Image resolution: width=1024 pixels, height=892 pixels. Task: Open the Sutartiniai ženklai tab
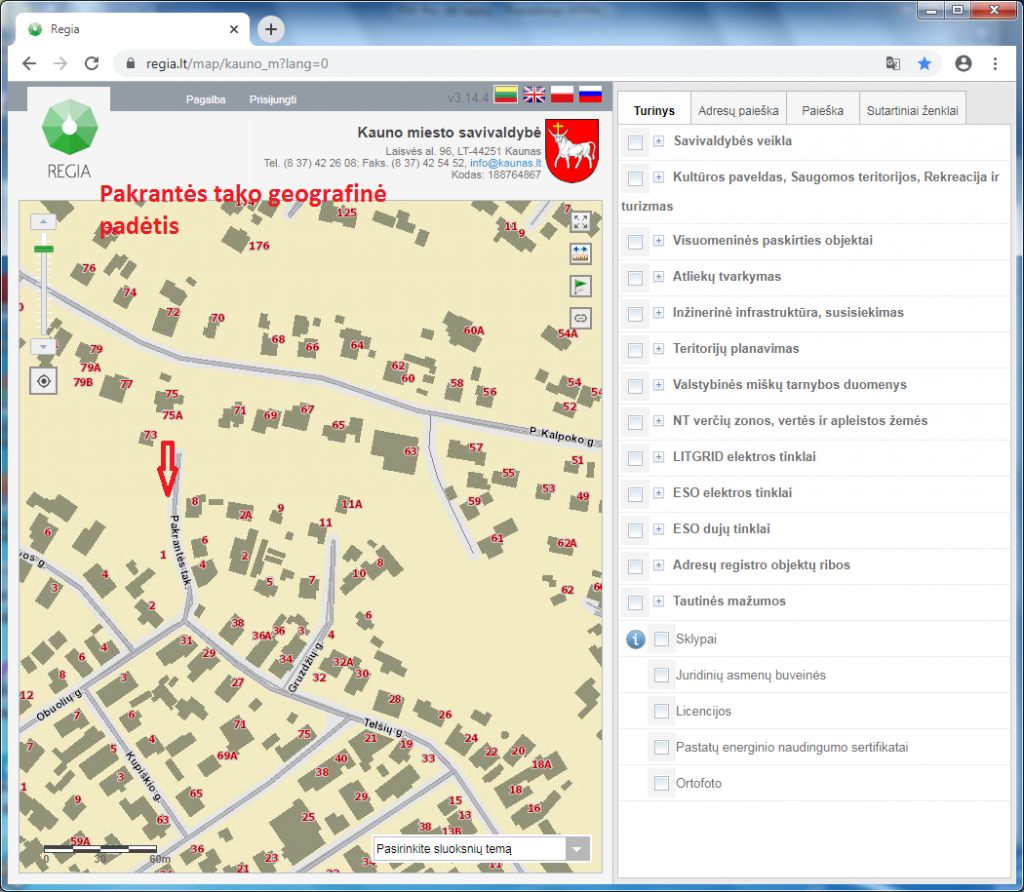(912, 111)
